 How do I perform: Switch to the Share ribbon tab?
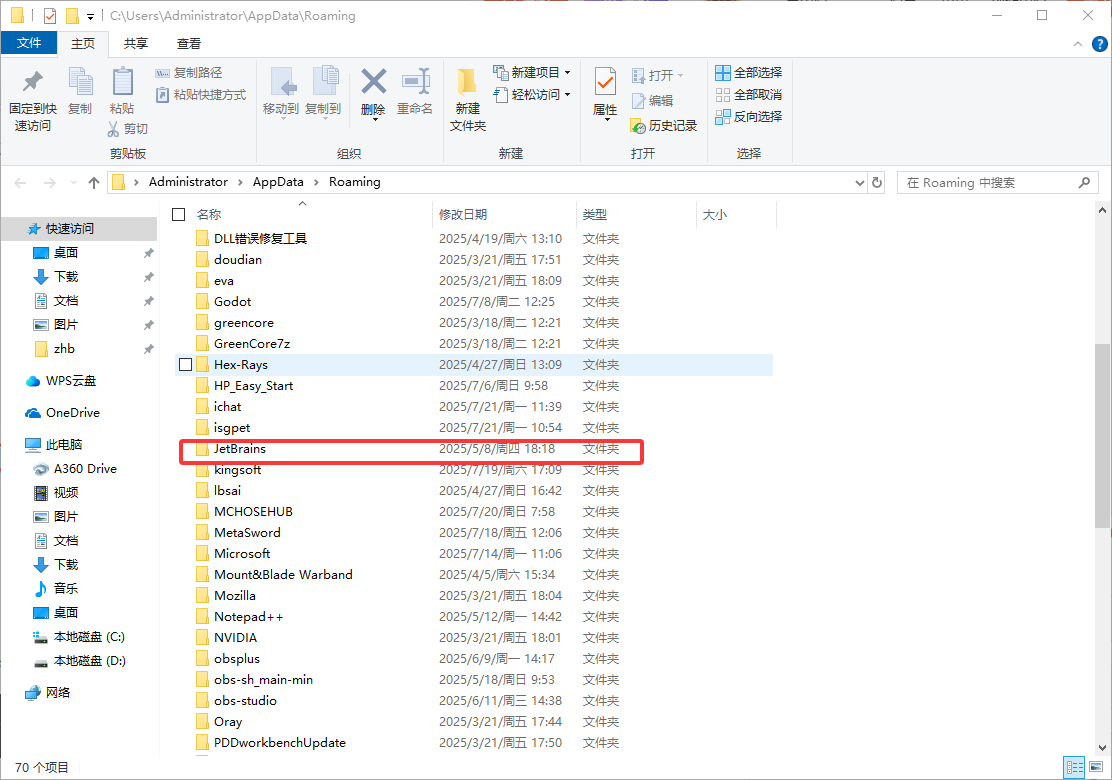(x=135, y=43)
